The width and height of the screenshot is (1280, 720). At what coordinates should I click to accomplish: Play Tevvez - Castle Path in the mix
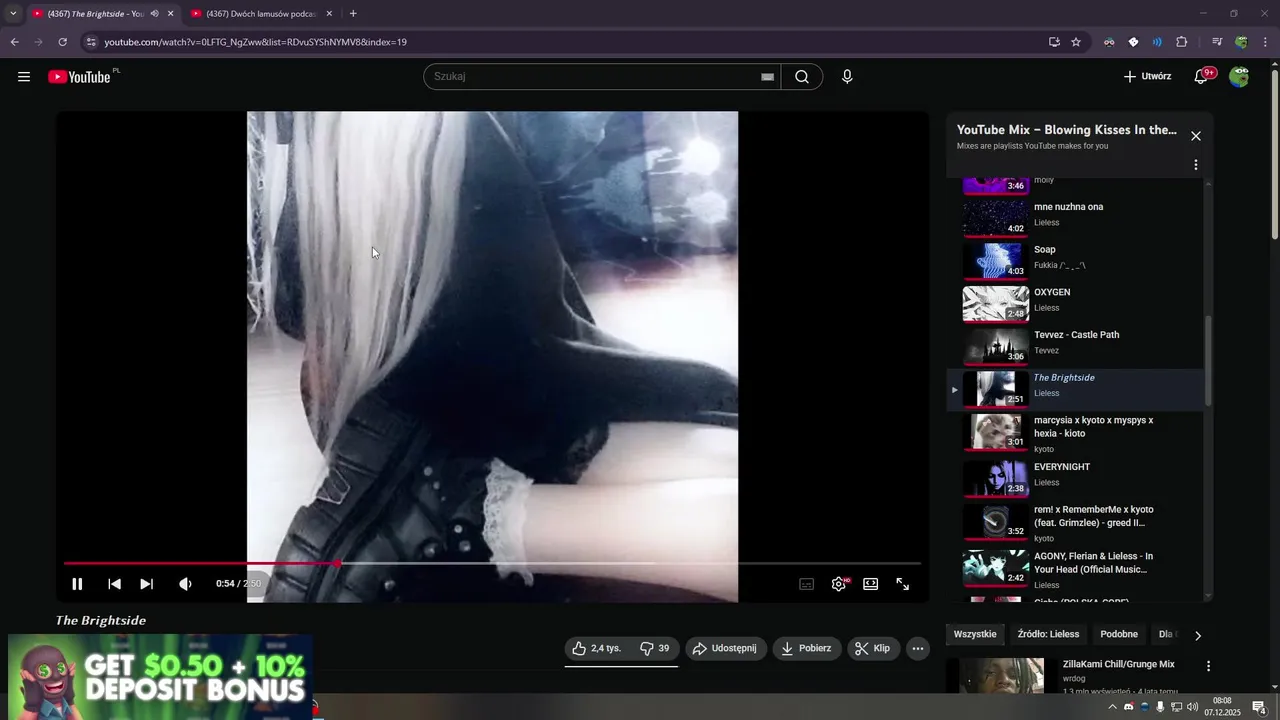(1076, 346)
